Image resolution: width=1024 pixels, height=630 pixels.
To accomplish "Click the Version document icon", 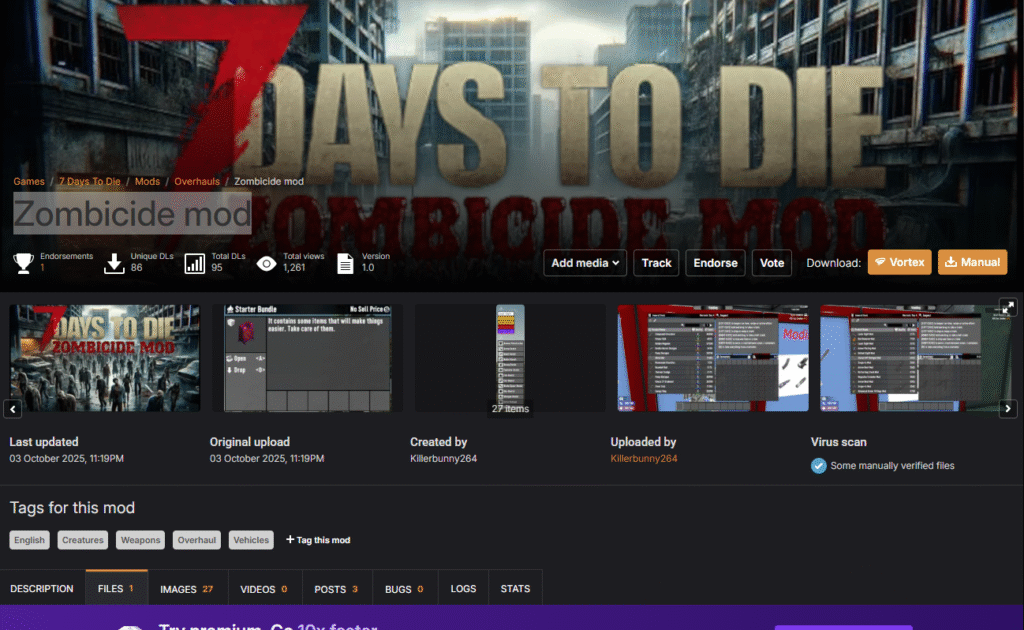I will point(345,263).
